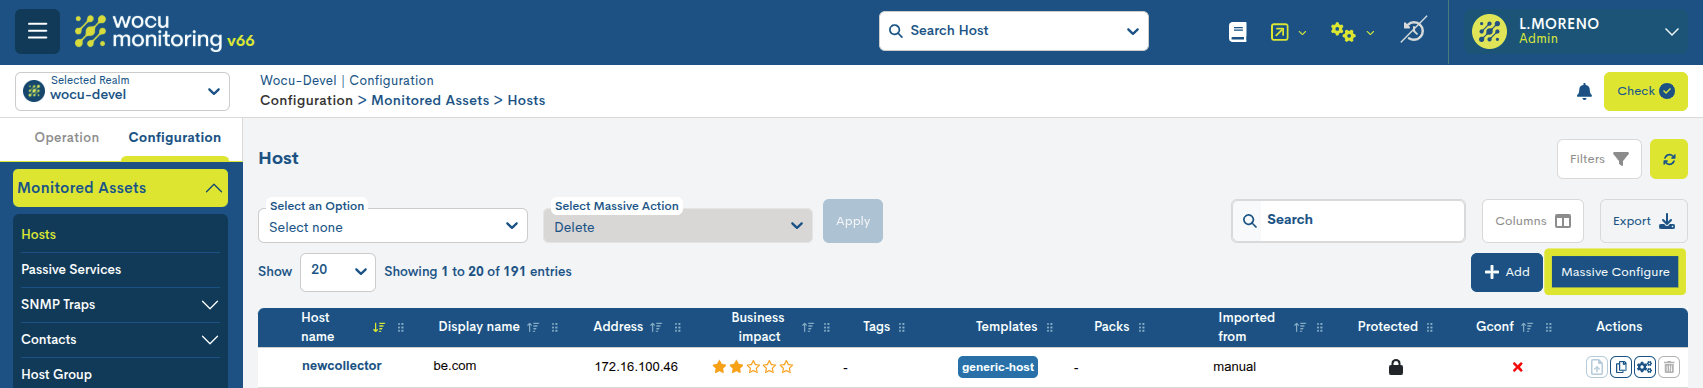Click the Configuration breadcrumb link
1703x388 pixels.
pos(306,100)
